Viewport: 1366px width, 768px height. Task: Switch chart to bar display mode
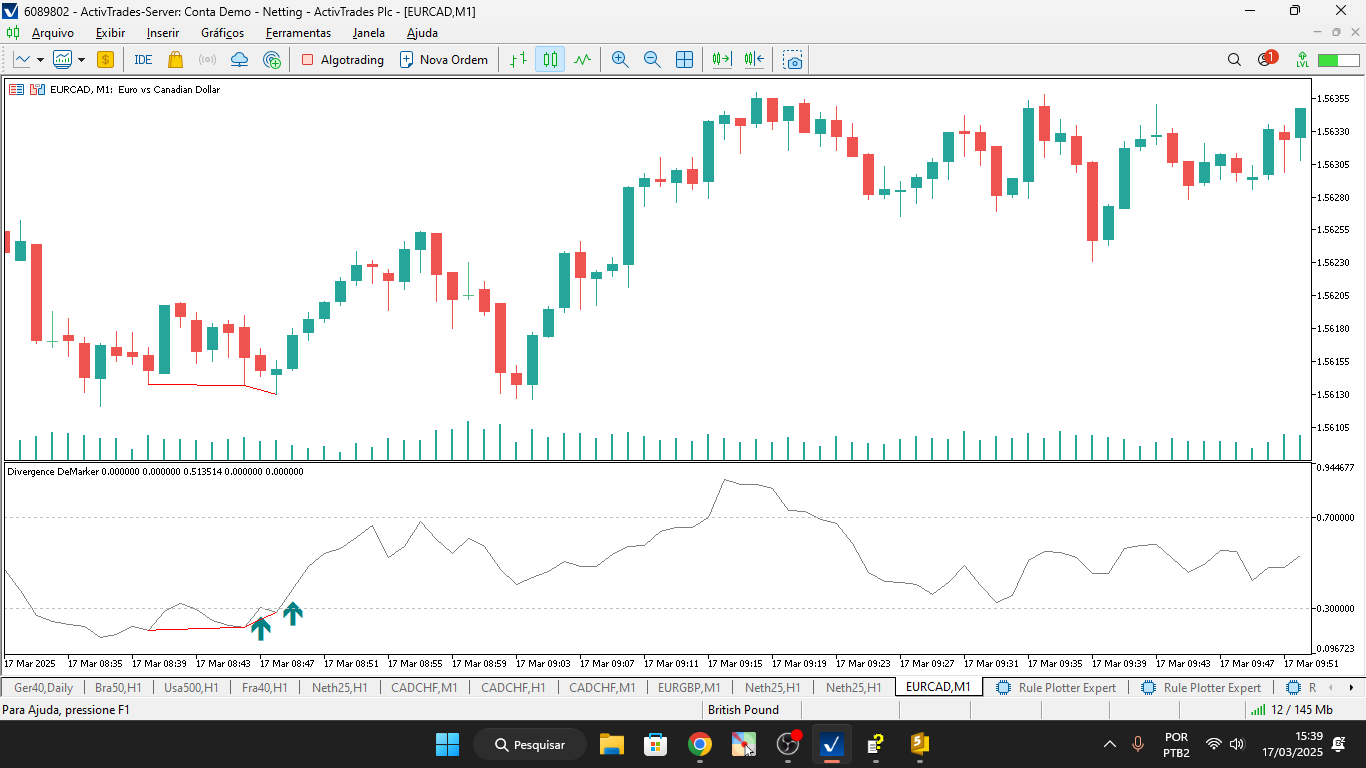coord(519,59)
